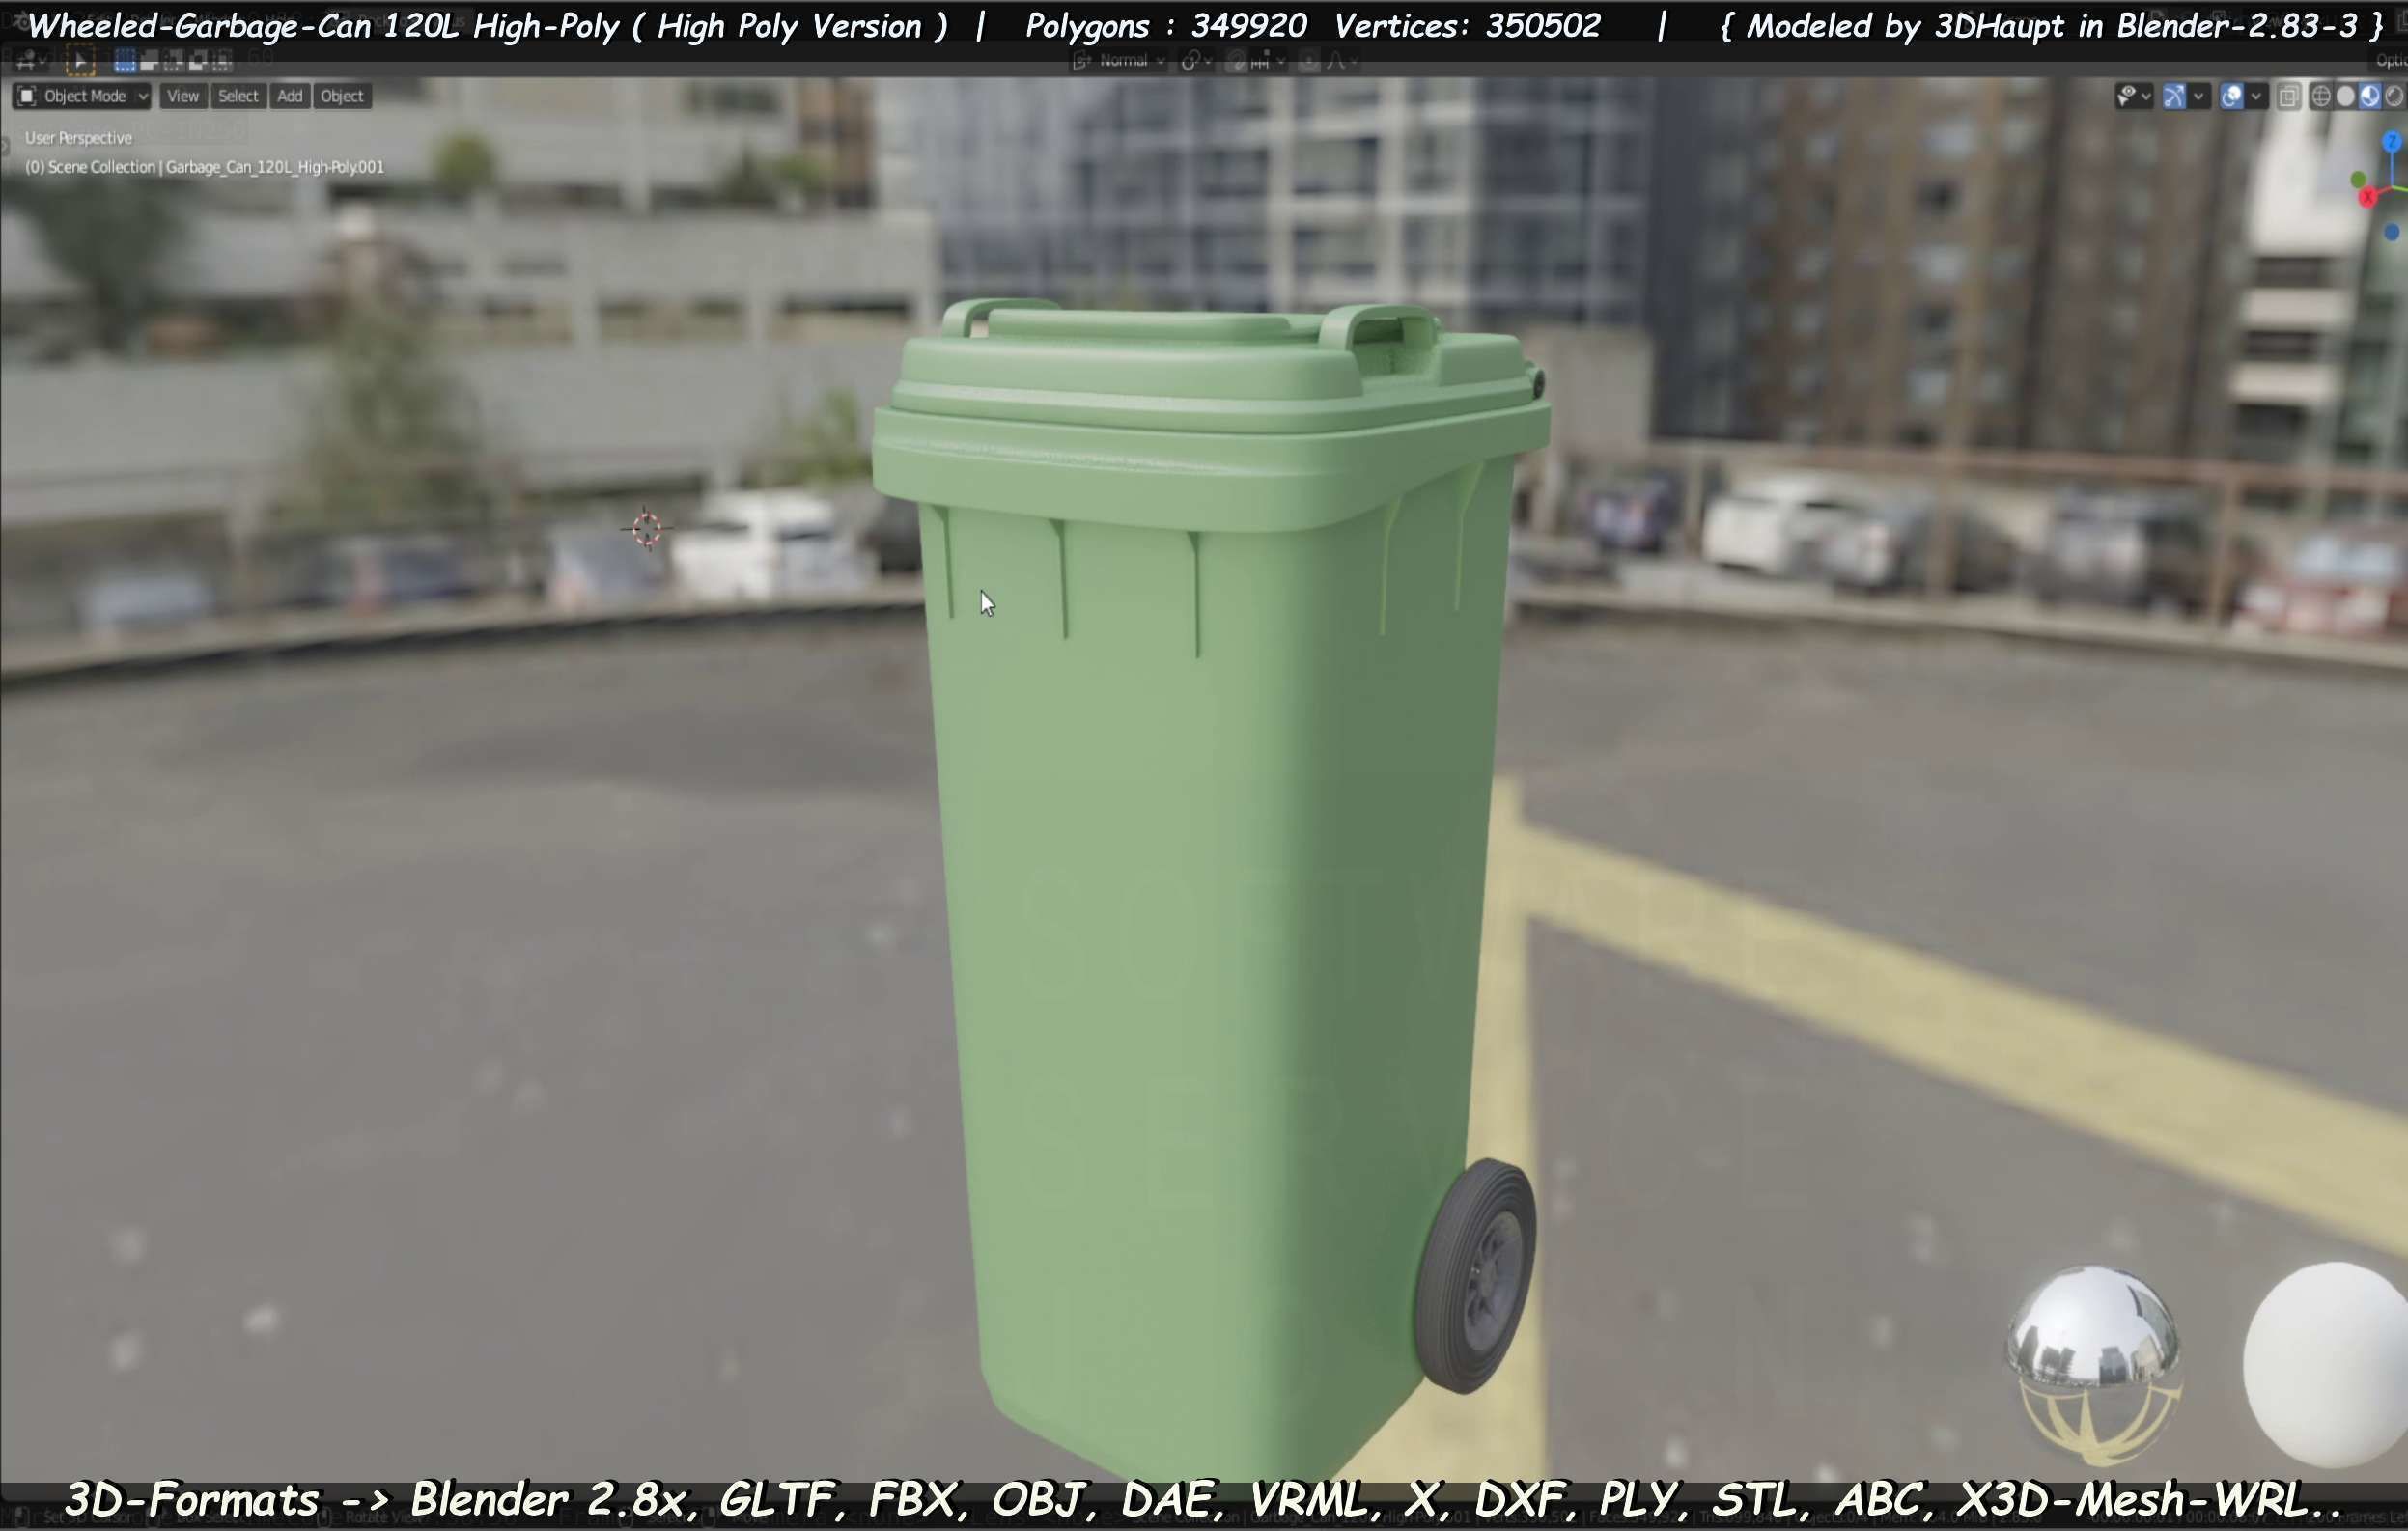Viewport: 2408px width, 1531px height.
Task: Choose the 'Set new selection' mode icon
Action: pos(125,61)
